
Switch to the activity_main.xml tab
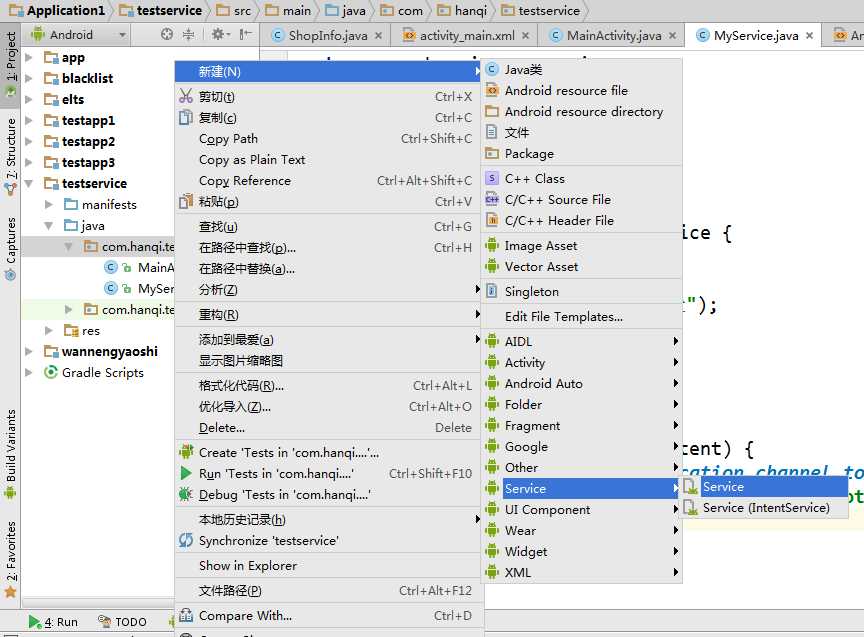point(466,36)
